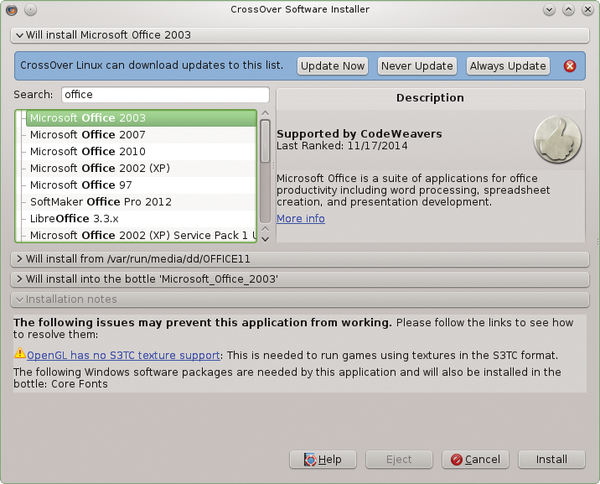This screenshot has height=484, width=600.
Task: Click the pin button in the title bar
Action: (x=31, y=10)
